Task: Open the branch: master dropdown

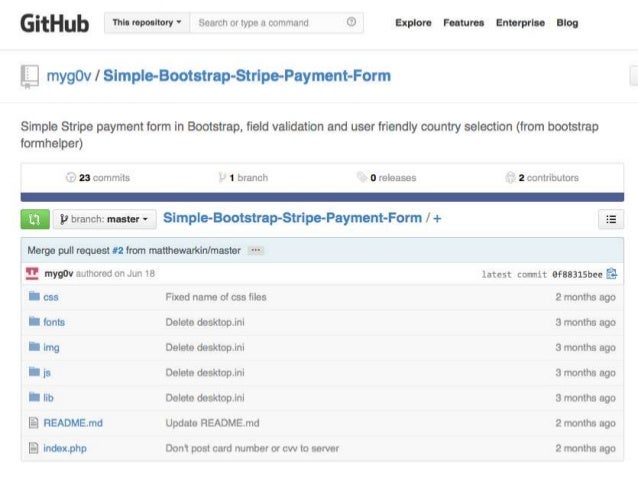Action: (x=105, y=219)
